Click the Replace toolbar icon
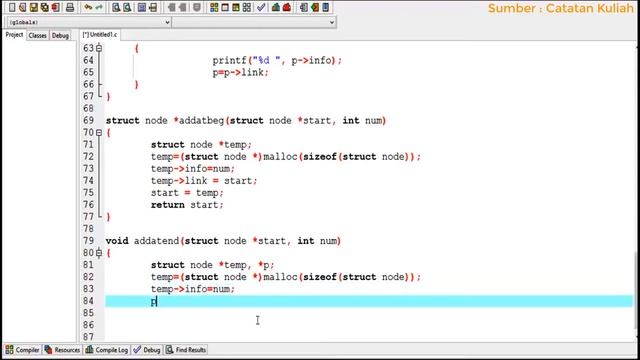The image size is (640, 360). point(127,7)
